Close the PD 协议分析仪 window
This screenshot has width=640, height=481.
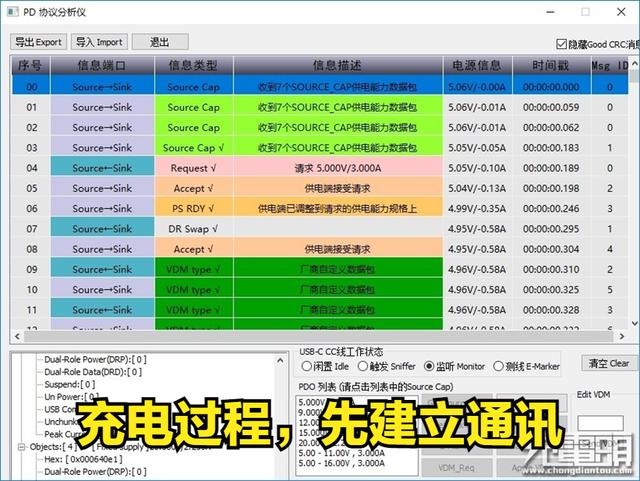point(621,12)
